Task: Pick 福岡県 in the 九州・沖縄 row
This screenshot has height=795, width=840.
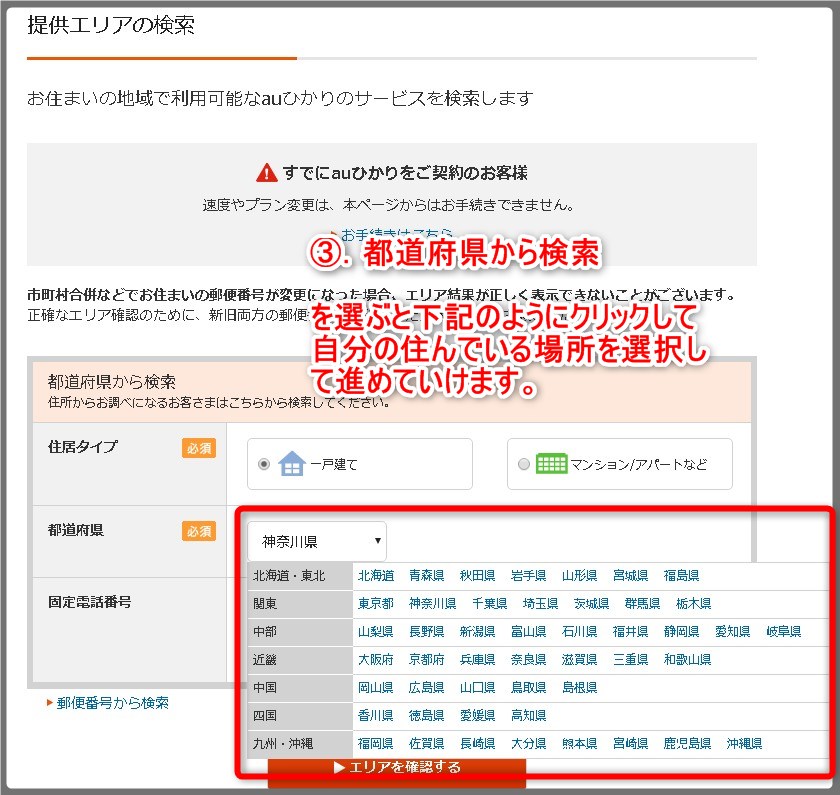Action: (x=376, y=743)
